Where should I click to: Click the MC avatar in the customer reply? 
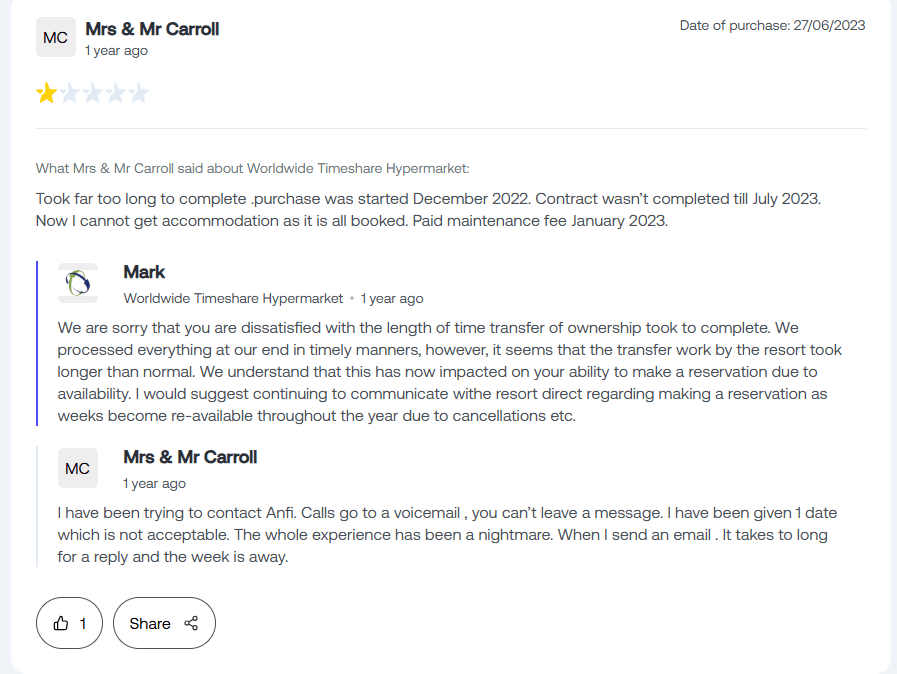(78, 468)
